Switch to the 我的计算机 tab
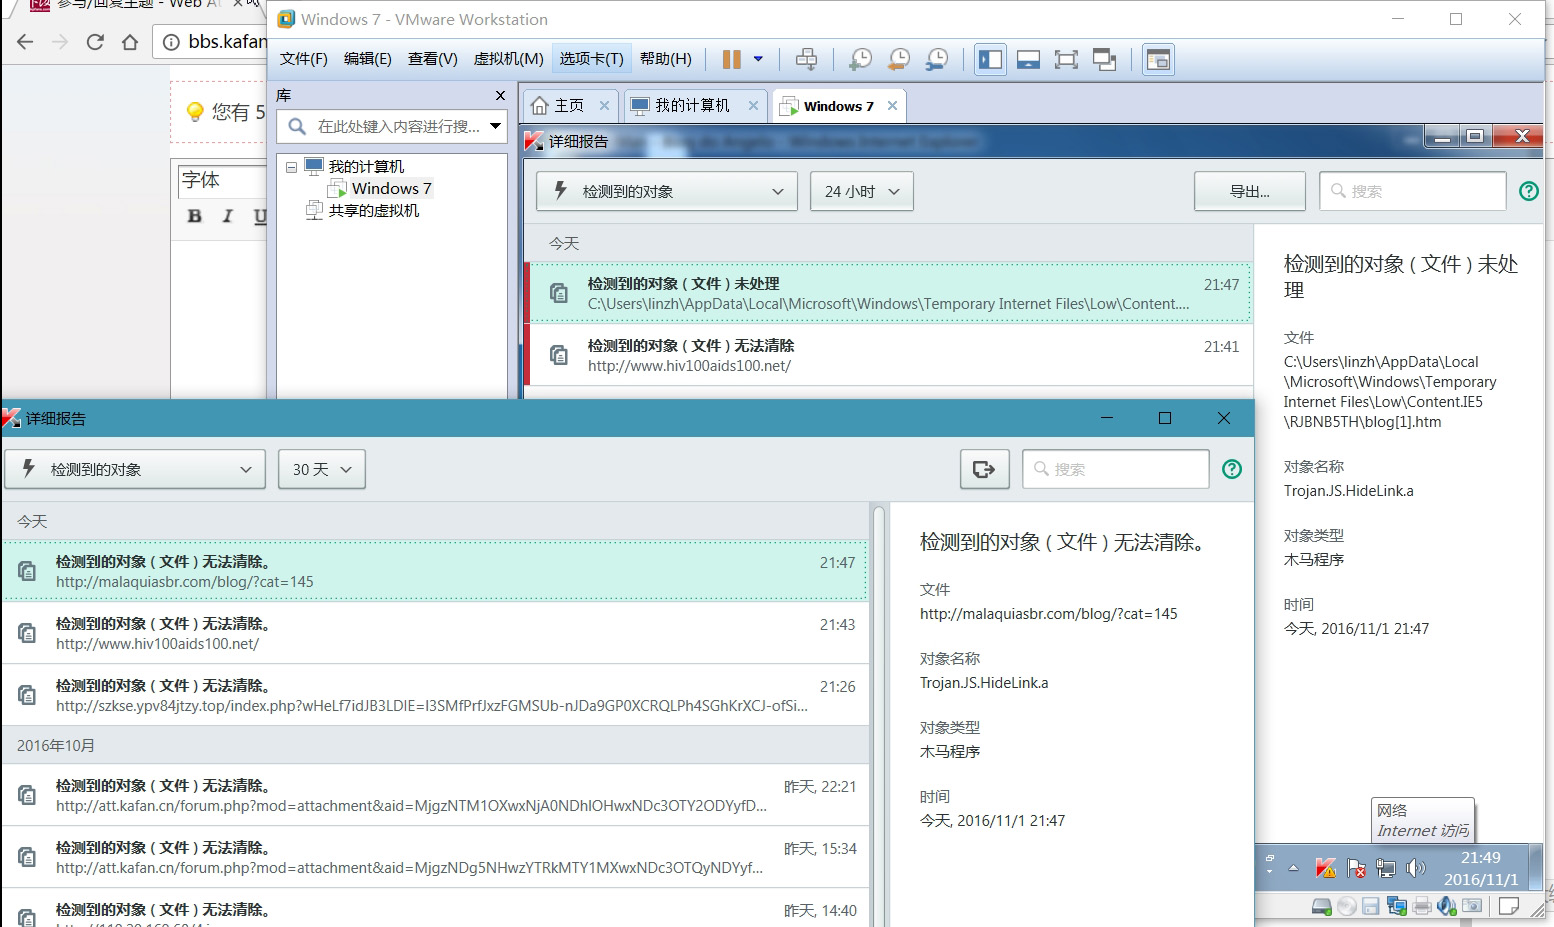Image resolution: width=1554 pixels, height=927 pixels. pyautogui.click(x=693, y=106)
